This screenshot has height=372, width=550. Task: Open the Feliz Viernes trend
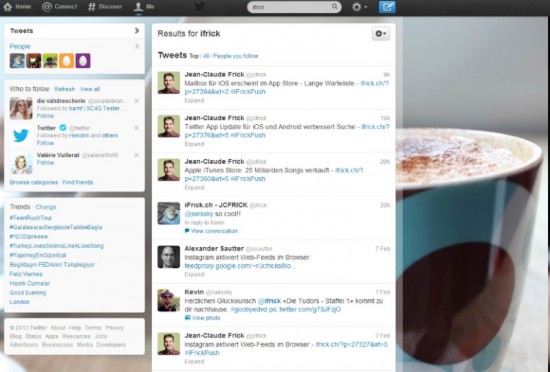click(x=26, y=274)
